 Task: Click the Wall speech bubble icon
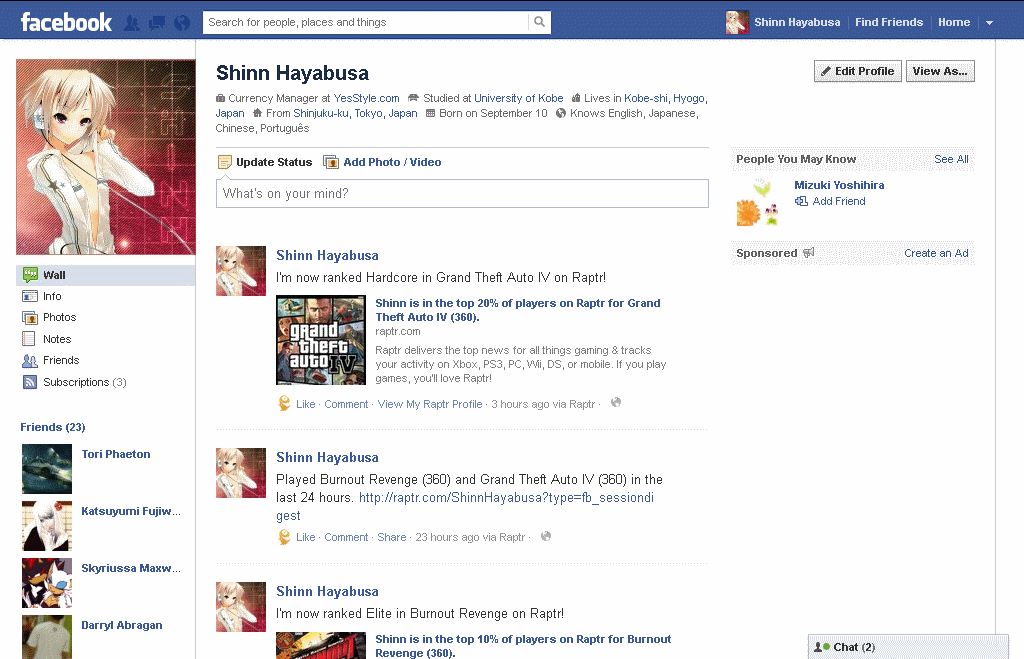coord(30,275)
